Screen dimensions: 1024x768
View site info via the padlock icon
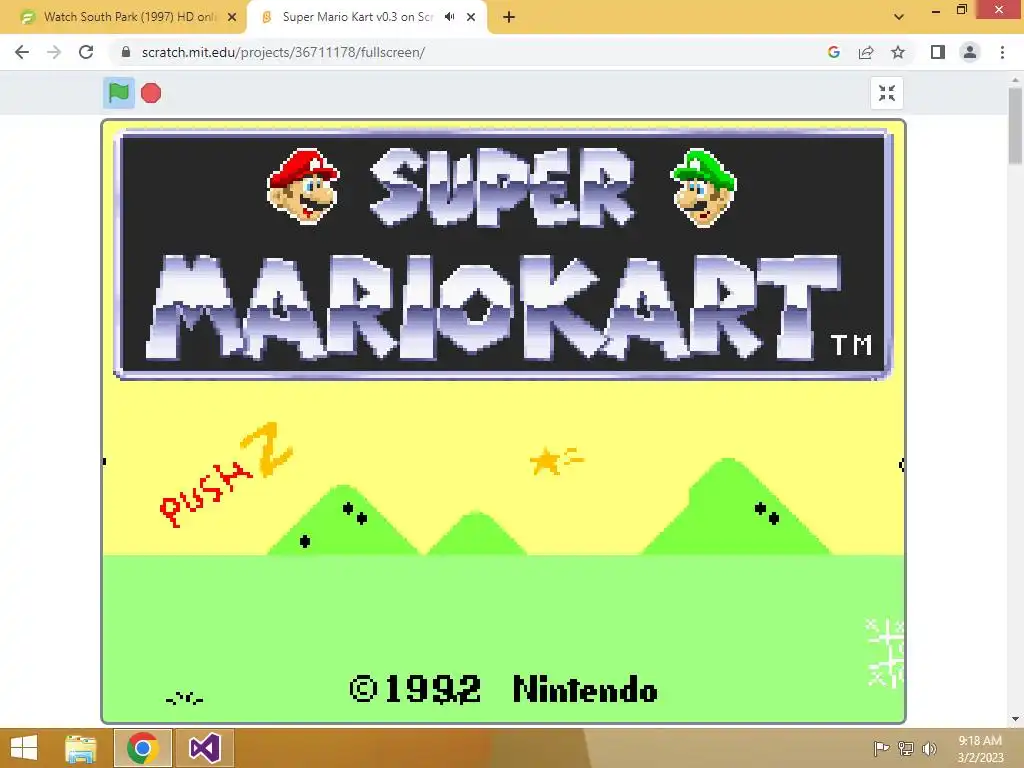126,52
